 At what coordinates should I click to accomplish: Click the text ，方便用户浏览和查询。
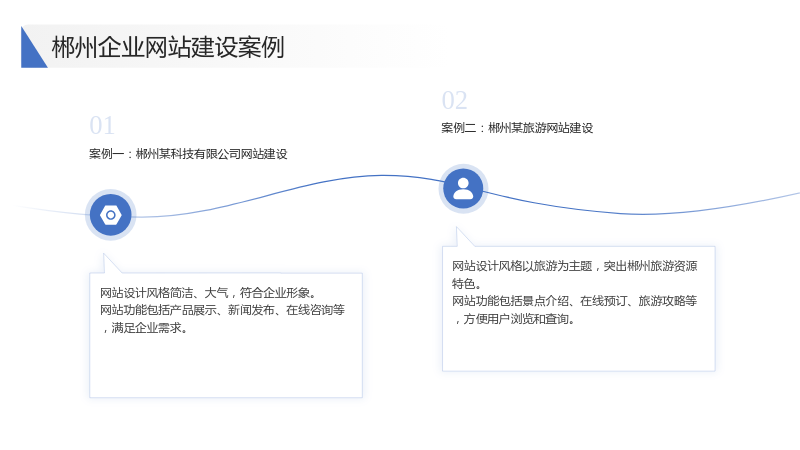pyautogui.click(x=513, y=319)
